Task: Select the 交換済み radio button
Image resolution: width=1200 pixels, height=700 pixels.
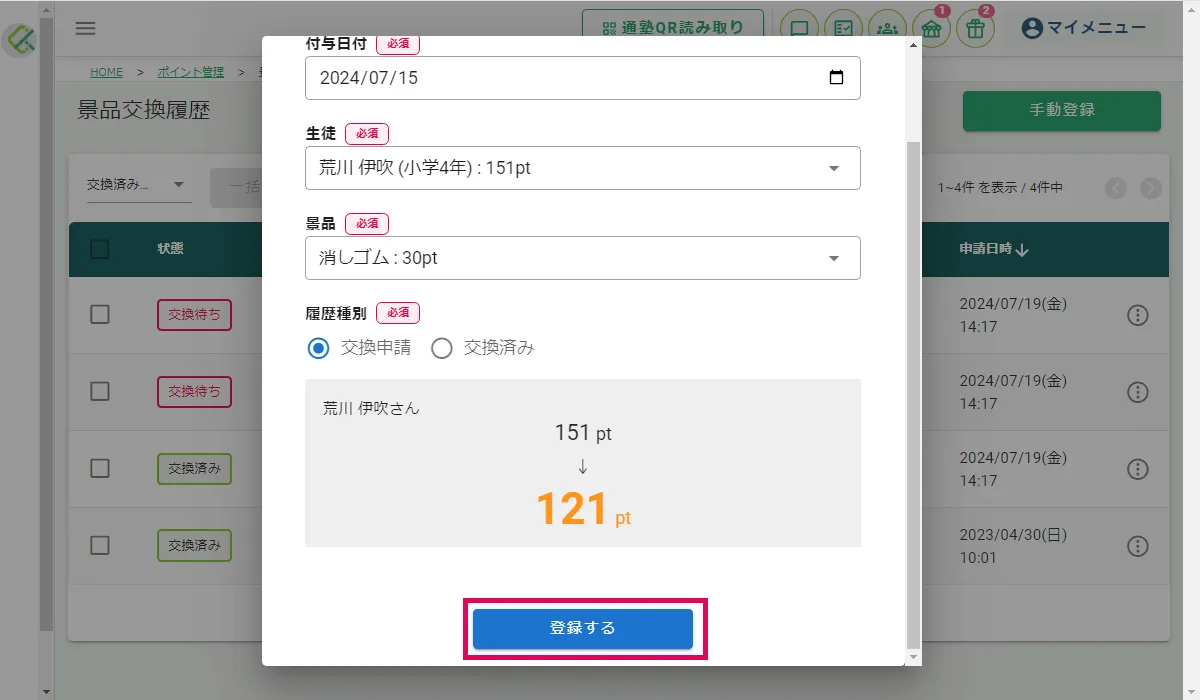Action: click(x=441, y=348)
